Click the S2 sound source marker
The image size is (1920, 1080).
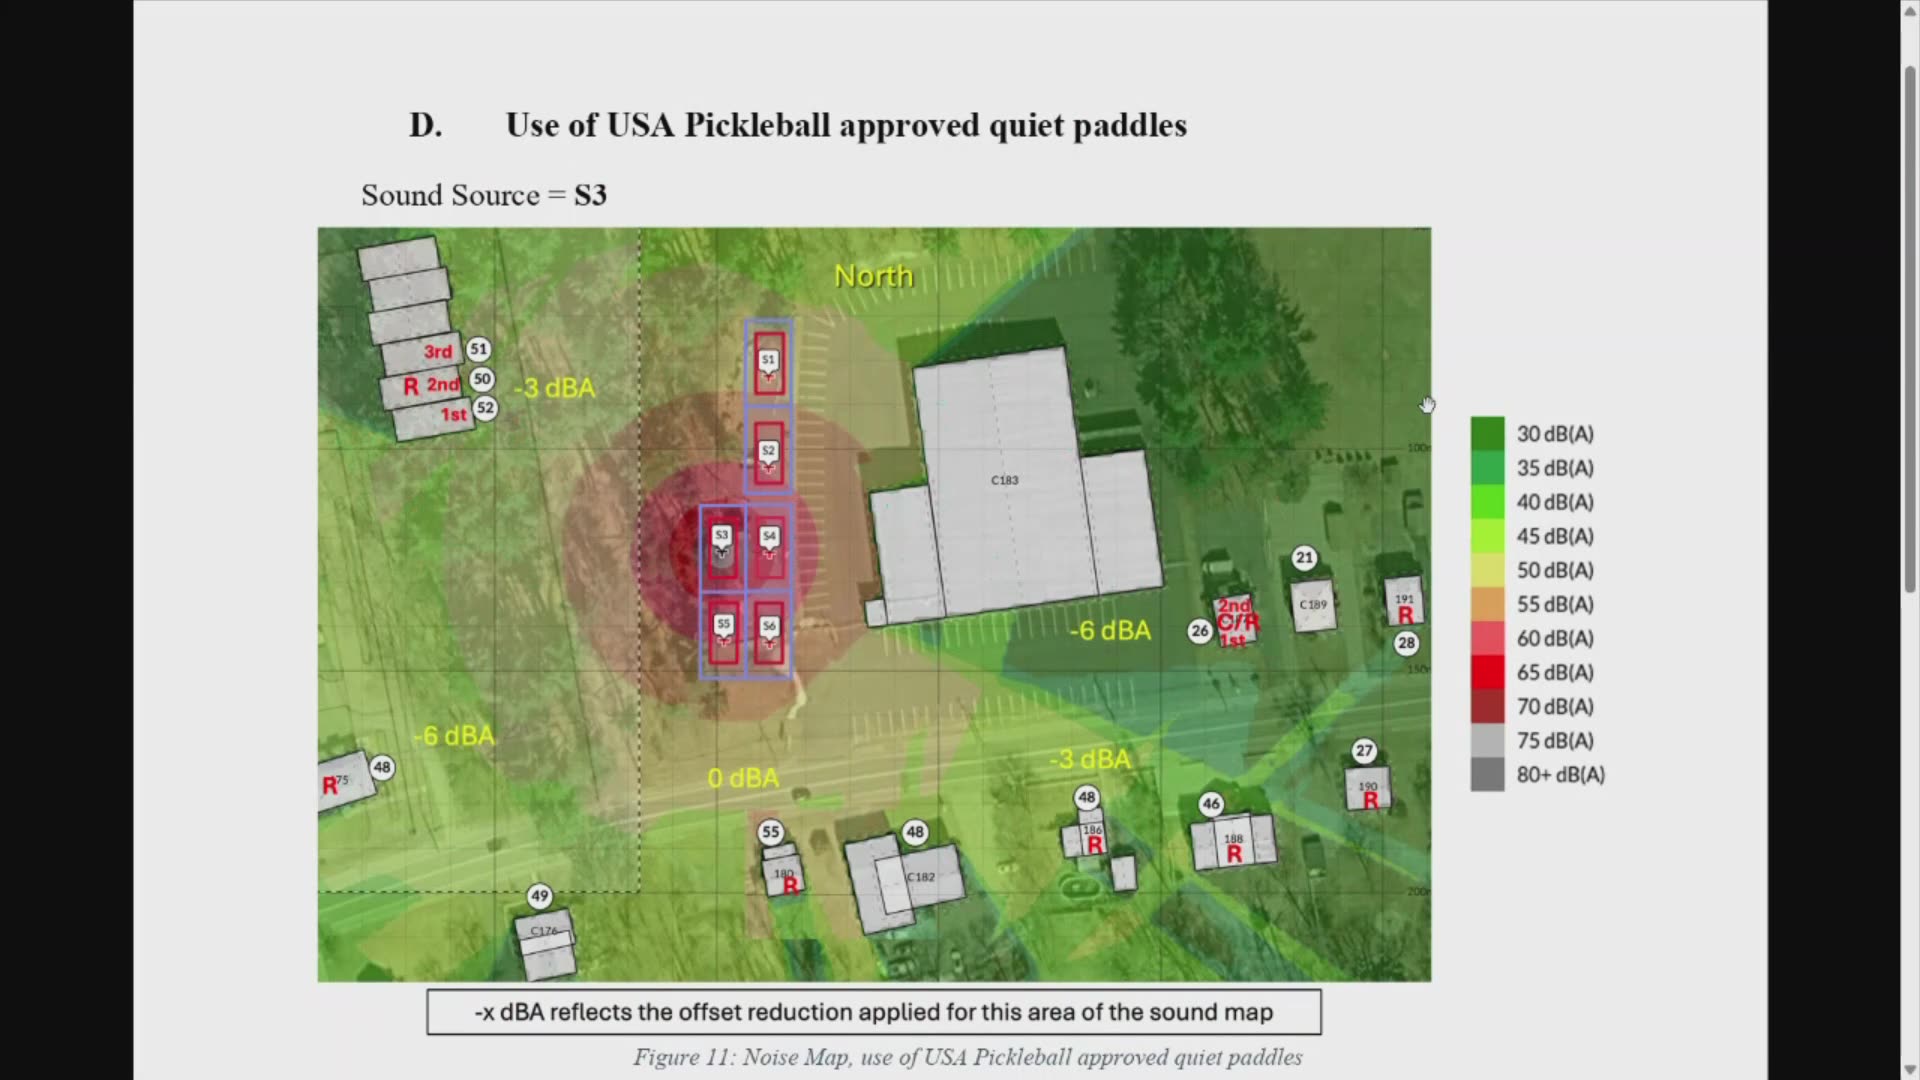tap(768, 453)
